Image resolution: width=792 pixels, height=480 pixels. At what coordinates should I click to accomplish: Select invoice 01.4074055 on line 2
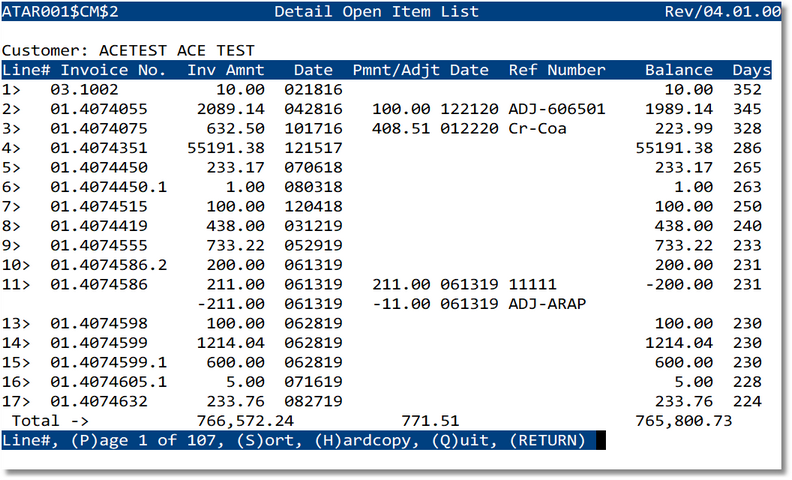click(98, 108)
